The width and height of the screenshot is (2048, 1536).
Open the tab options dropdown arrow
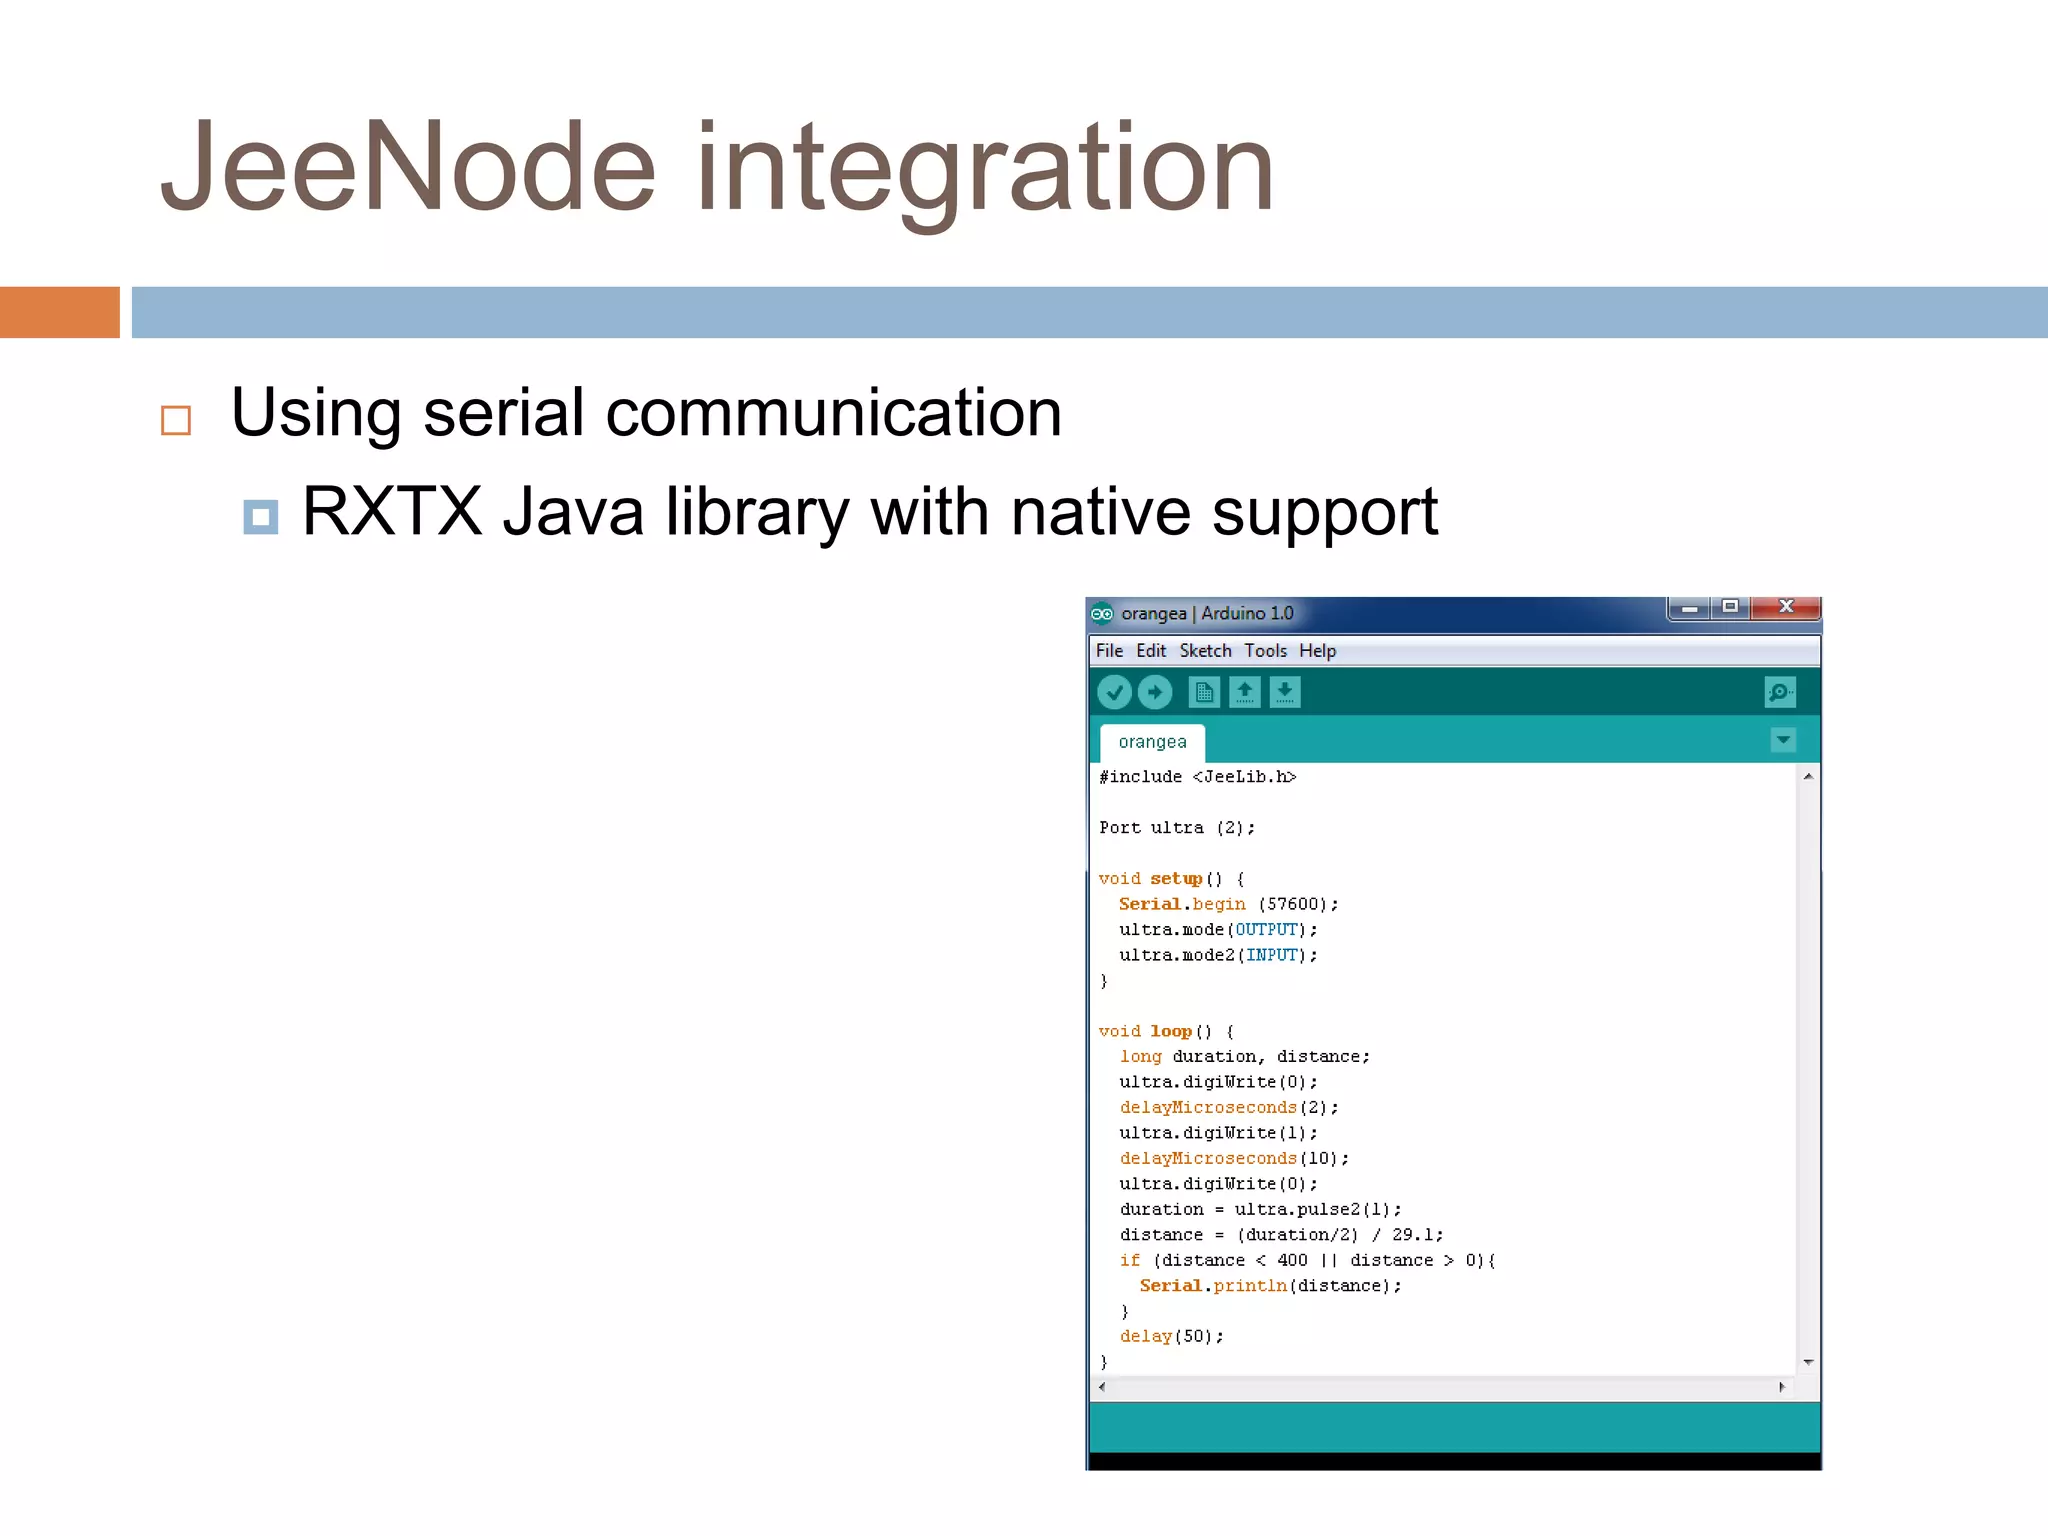point(1783,740)
